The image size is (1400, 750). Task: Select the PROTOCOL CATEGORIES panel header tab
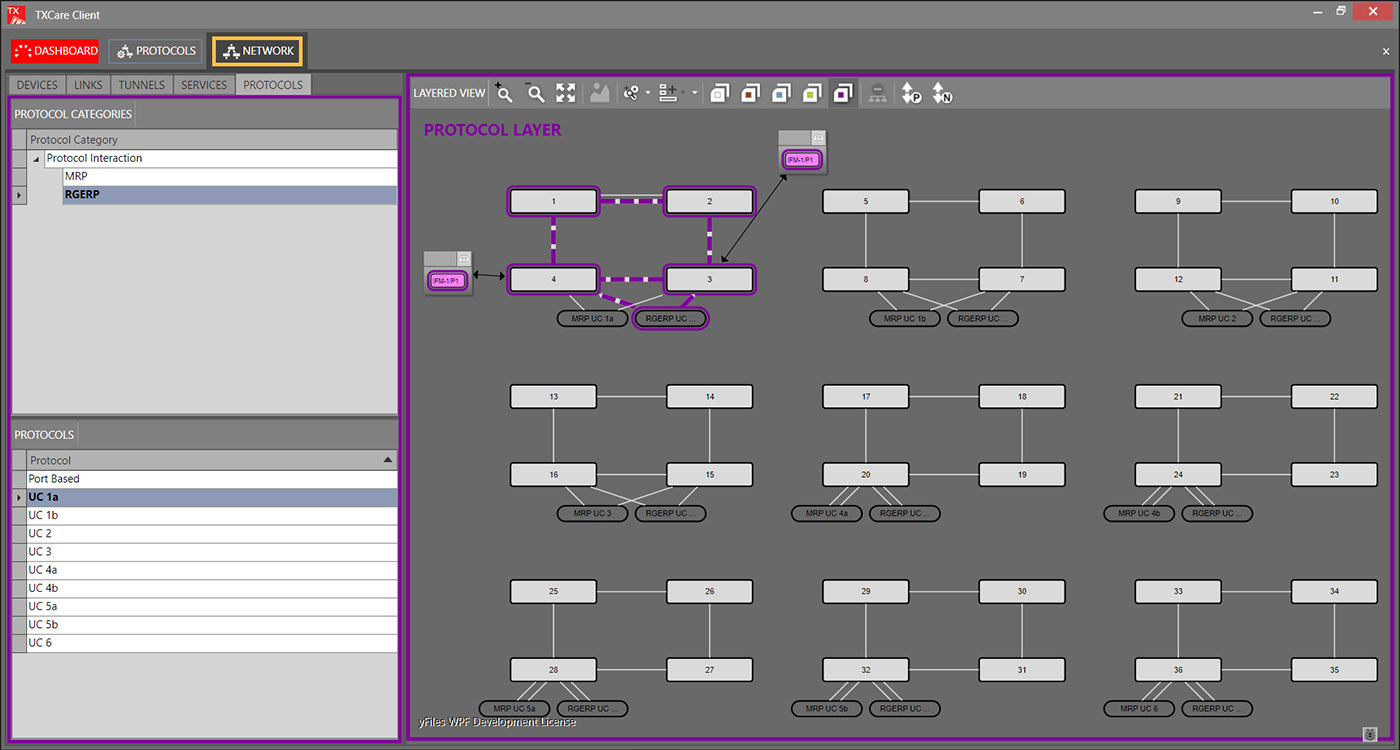73,114
